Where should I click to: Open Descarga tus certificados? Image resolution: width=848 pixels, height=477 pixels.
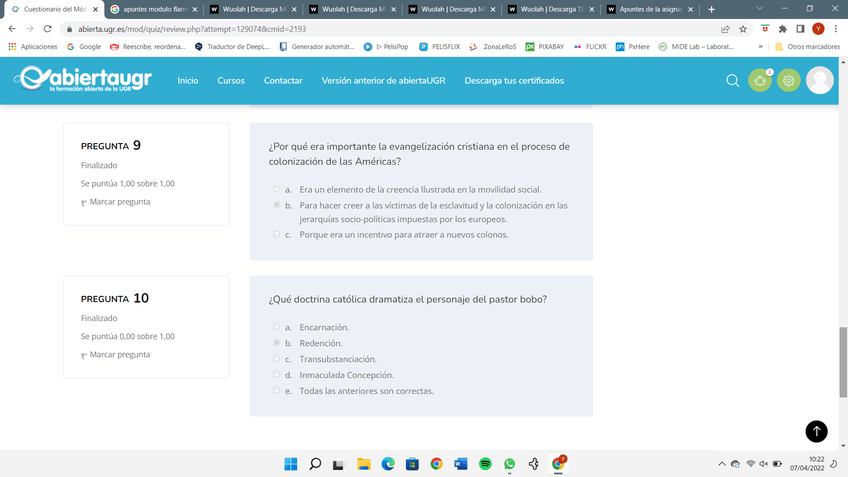click(514, 81)
